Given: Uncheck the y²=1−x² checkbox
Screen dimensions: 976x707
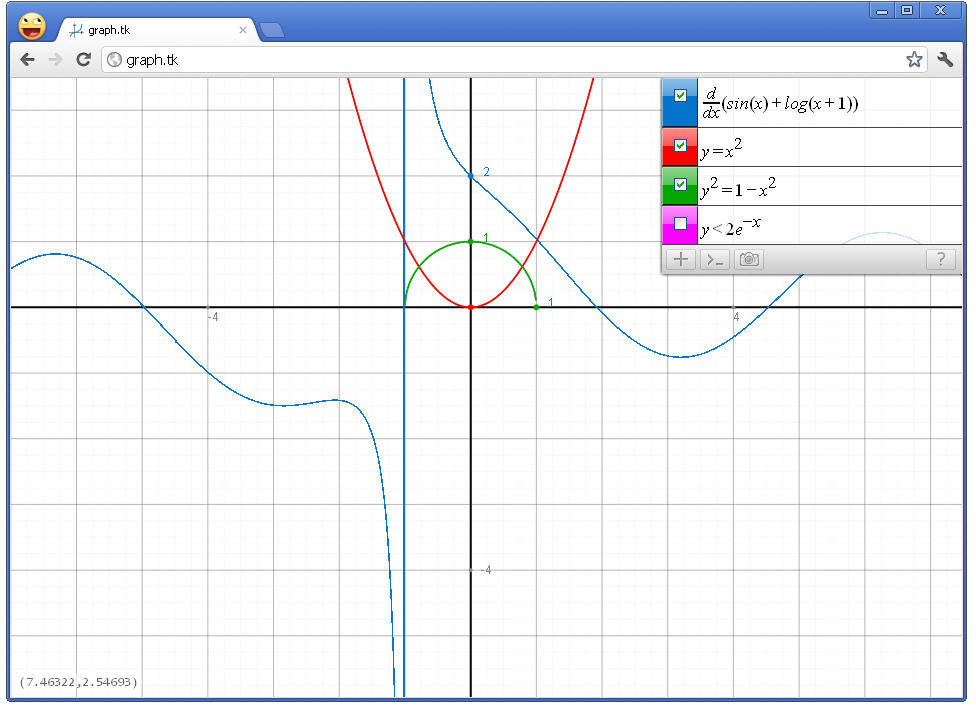Looking at the screenshot, I should 680,184.
